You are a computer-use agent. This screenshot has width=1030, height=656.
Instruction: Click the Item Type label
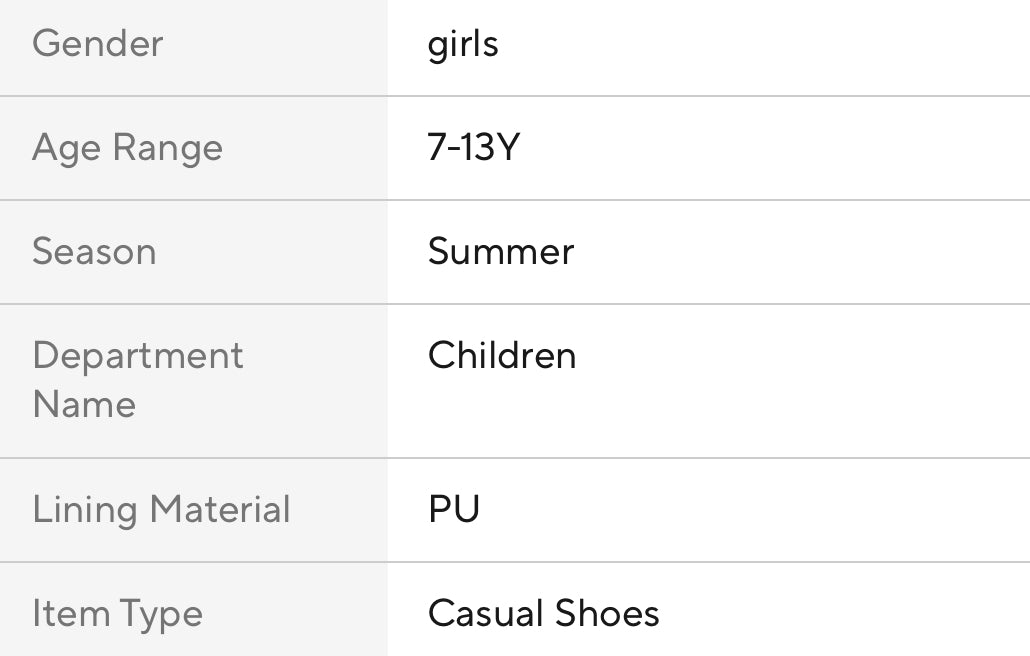(117, 613)
